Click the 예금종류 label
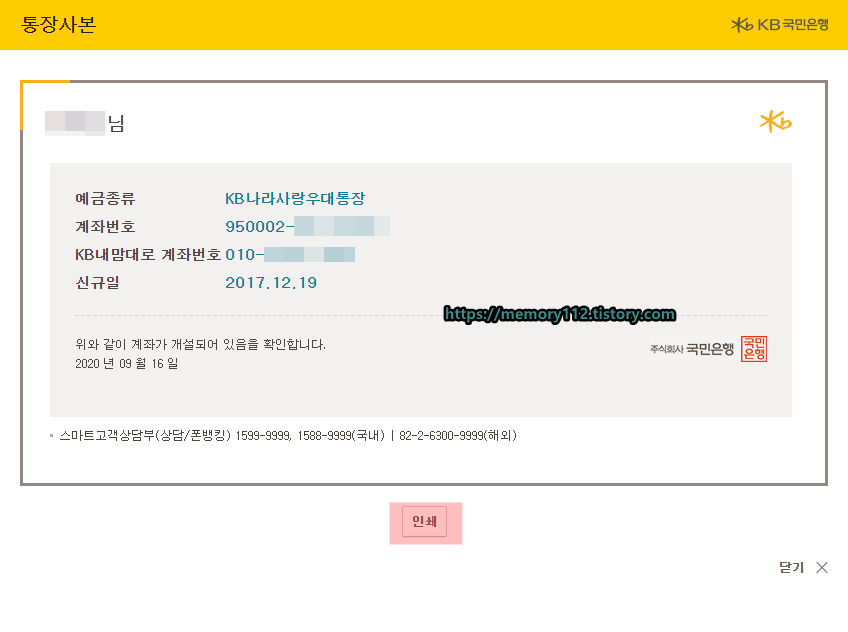This screenshot has width=848, height=632. [x=105, y=198]
